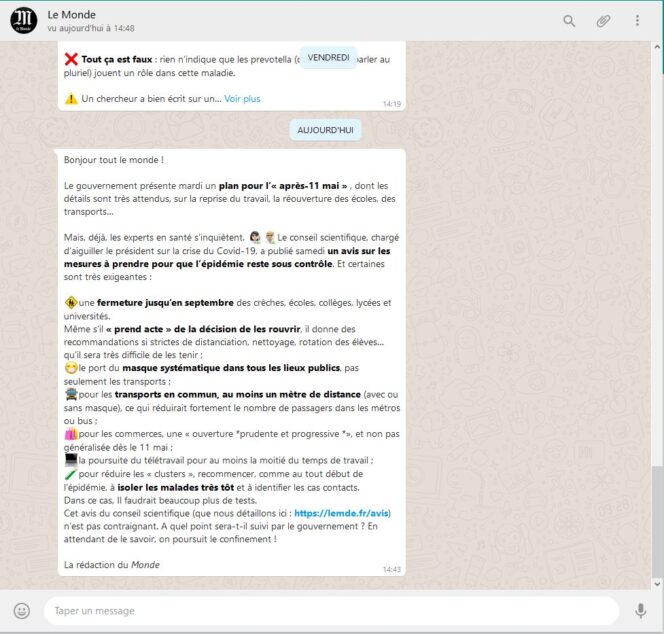Click the scrollbar up arrow
The height and width of the screenshot is (634, 664).
(x=656, y=47)
